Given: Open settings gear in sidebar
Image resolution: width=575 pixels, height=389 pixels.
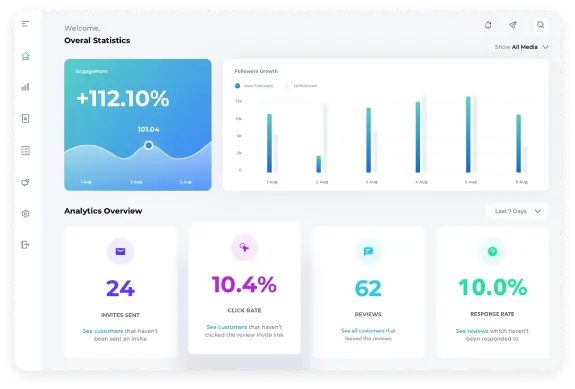Looking at the screenshot, I should (25, 213).
